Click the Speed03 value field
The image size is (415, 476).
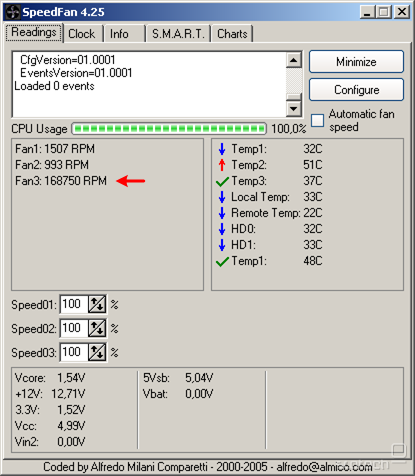coord(74,352)
